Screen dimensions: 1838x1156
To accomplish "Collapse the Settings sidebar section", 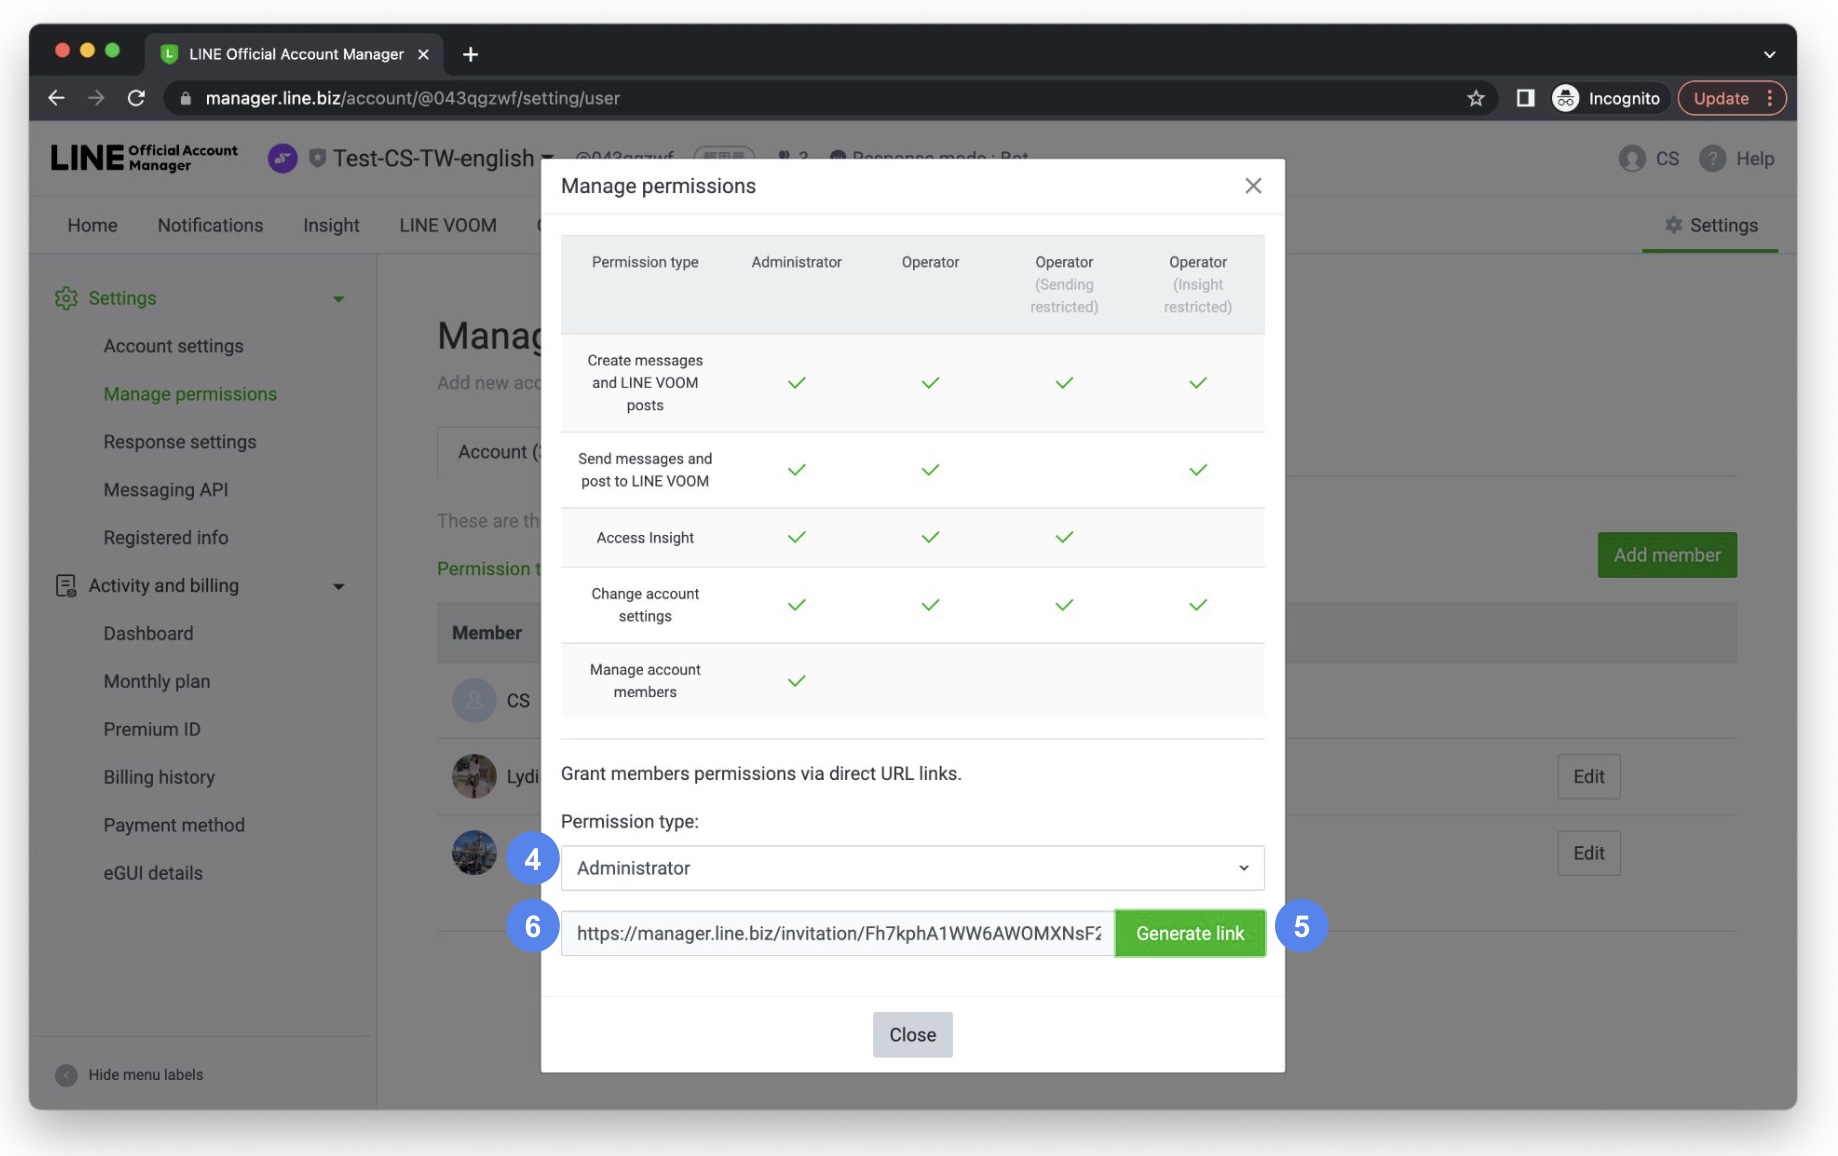I will 338,298.
